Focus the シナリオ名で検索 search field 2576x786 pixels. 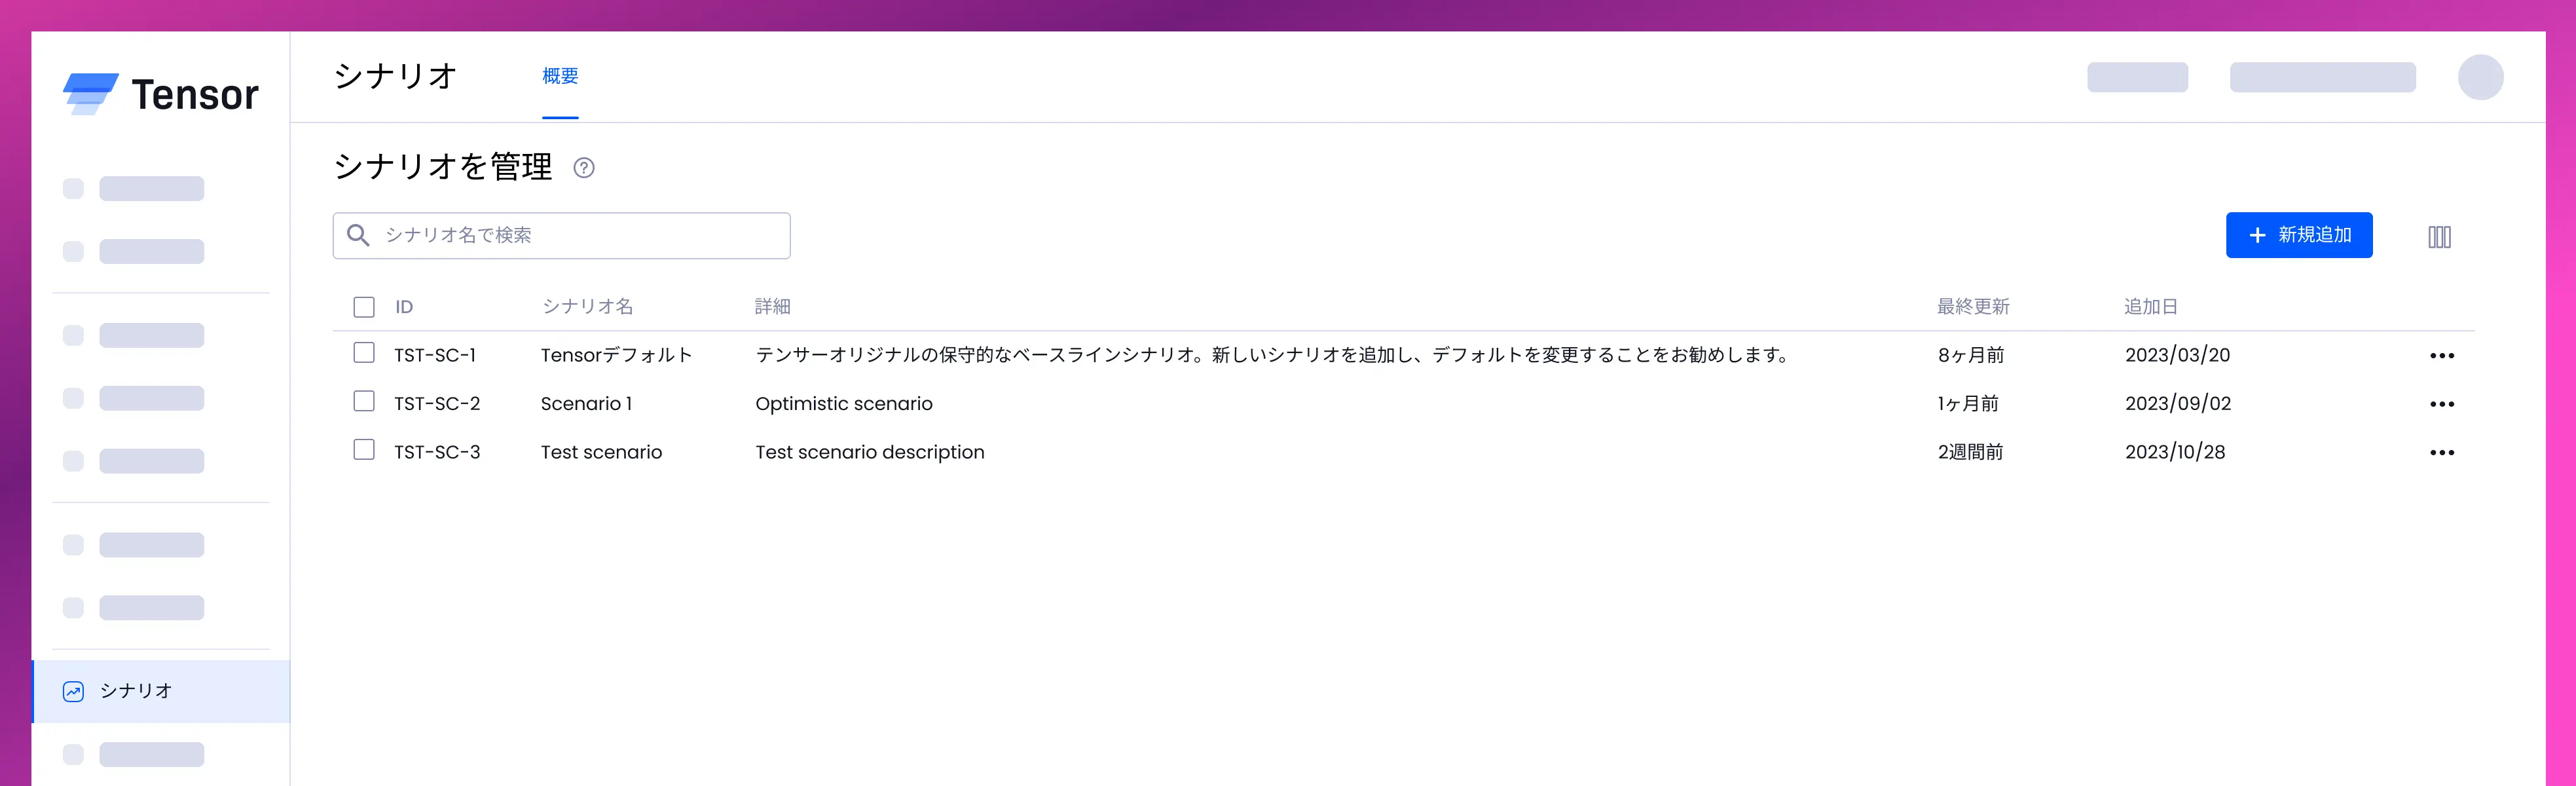(561, 235)
